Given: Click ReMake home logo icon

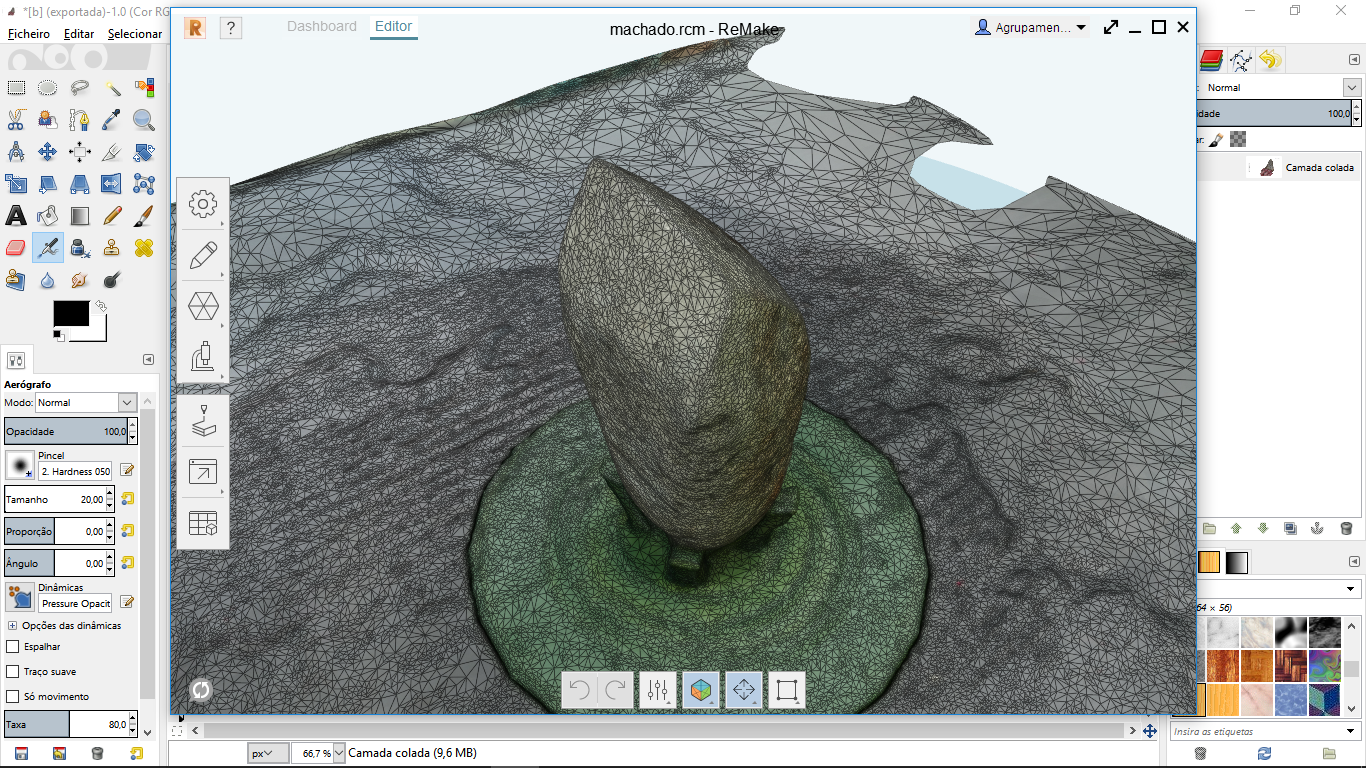Looking at the screenshot, I should coord(194,28).
